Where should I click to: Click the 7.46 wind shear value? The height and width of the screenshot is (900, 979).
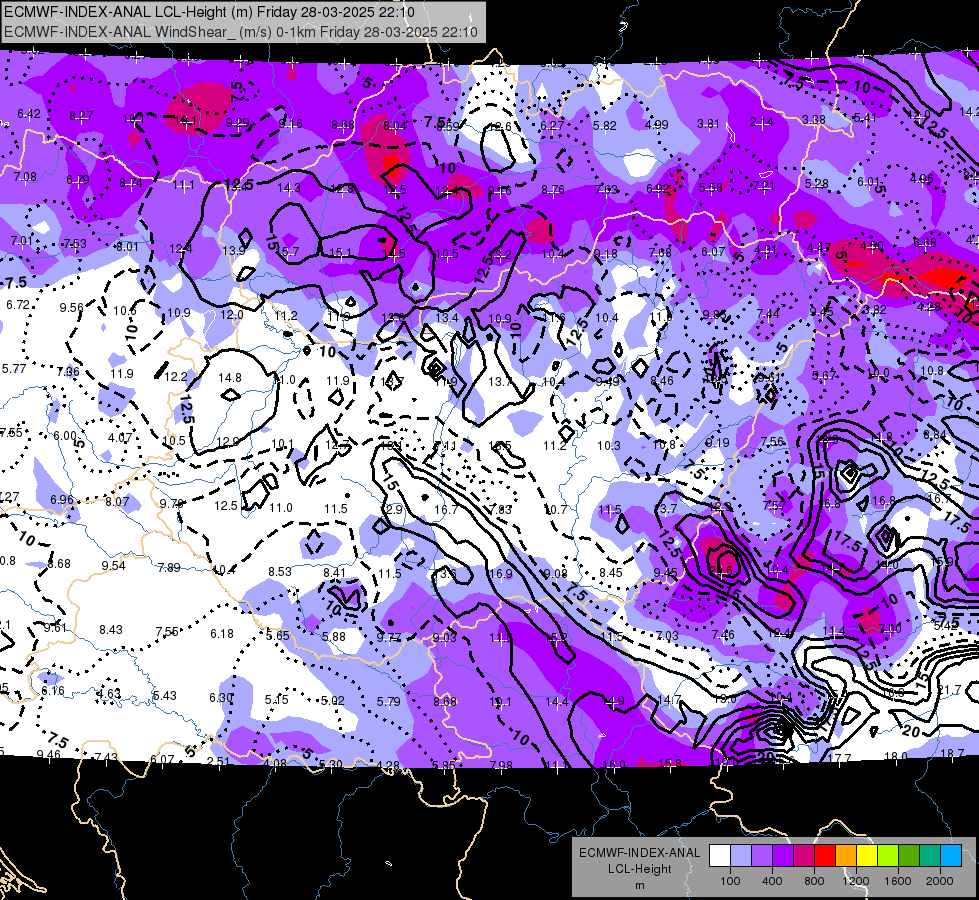pos(723,635)
